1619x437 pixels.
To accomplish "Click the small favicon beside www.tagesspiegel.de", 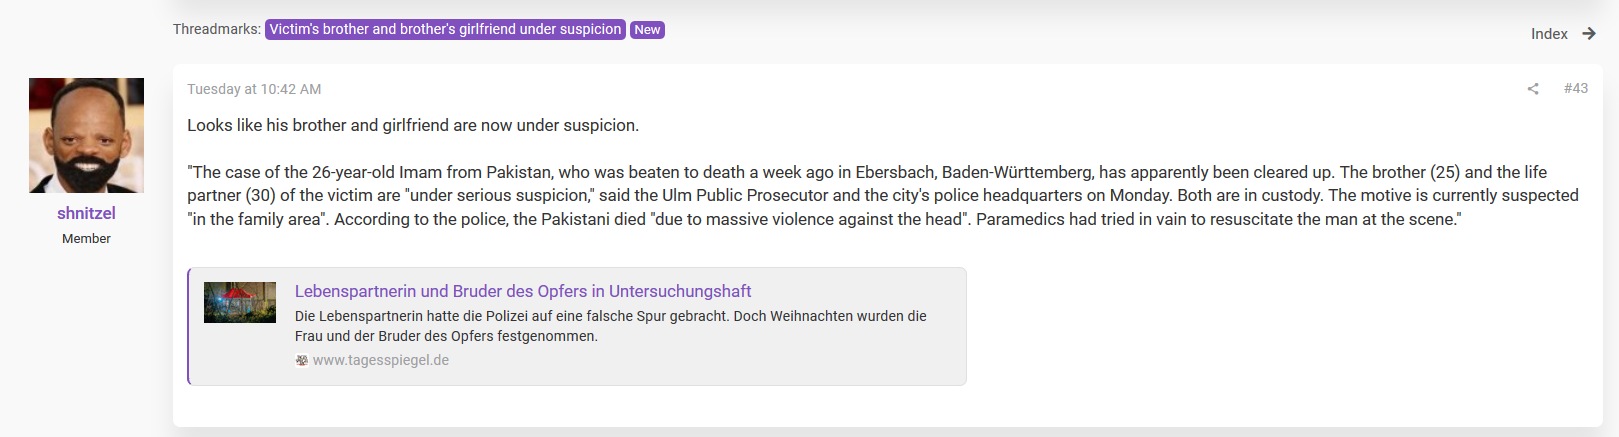I will click(x=301, y=361).
